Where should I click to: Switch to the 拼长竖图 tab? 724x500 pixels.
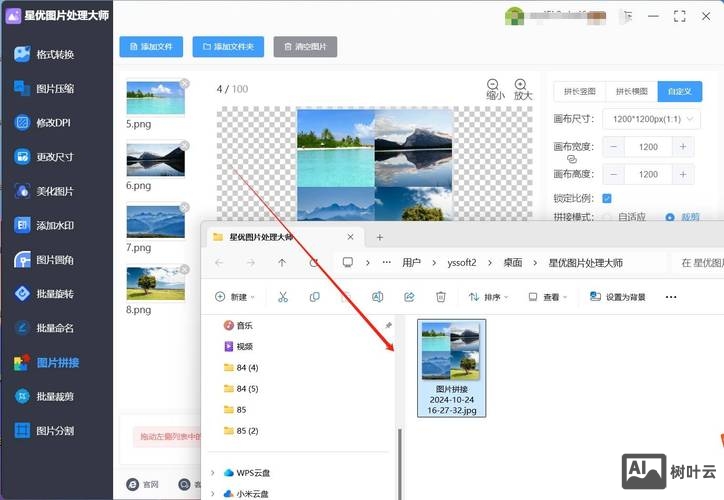[579, 91]
